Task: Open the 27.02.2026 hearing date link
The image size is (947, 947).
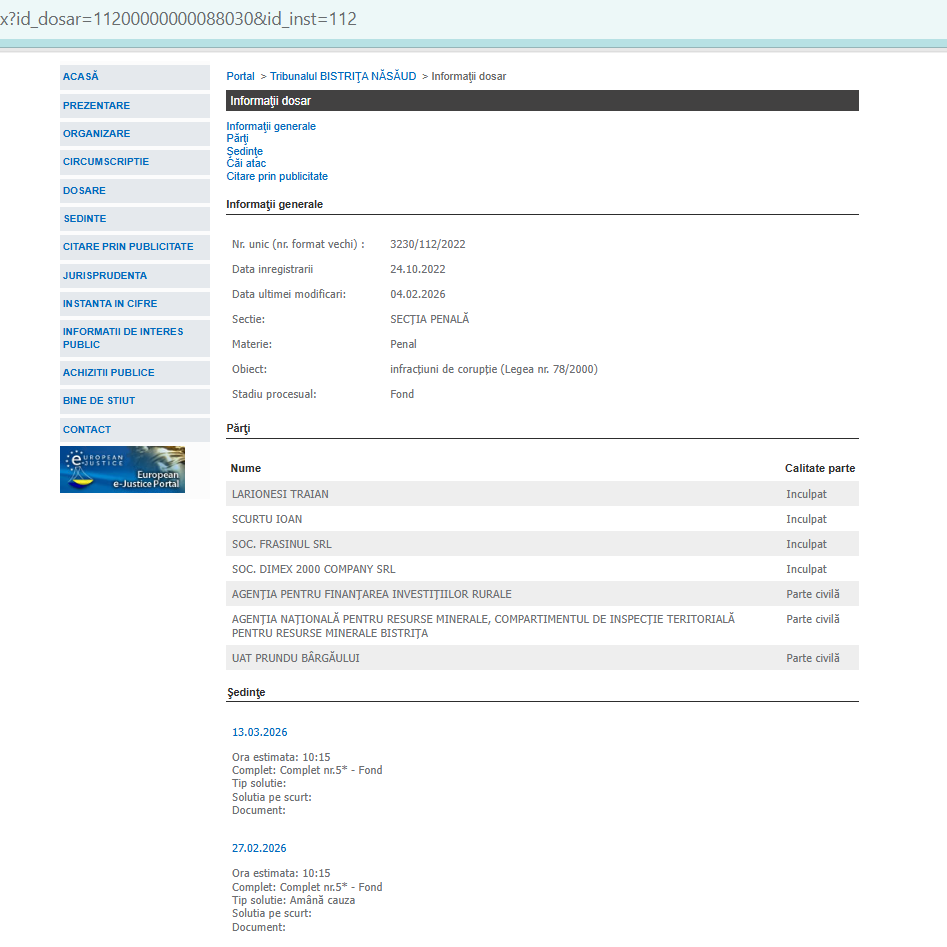Action: 259,849
